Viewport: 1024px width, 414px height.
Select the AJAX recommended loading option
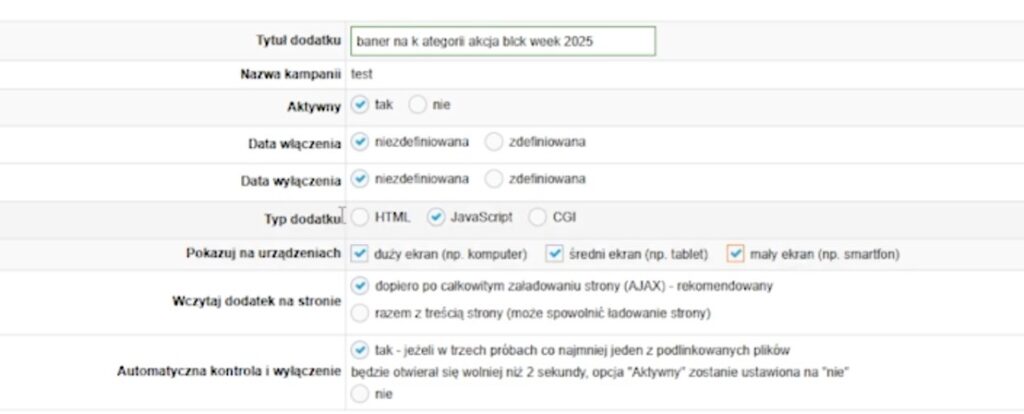[x=361, y=286]
